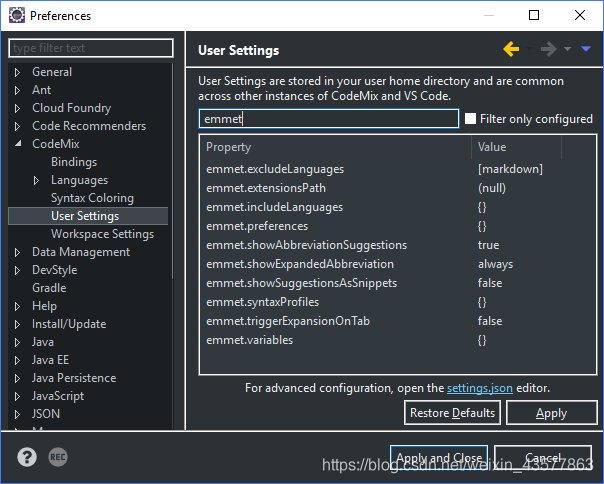Select the Gradle preference page
604x484 pixels.
(x=49, y=288)
